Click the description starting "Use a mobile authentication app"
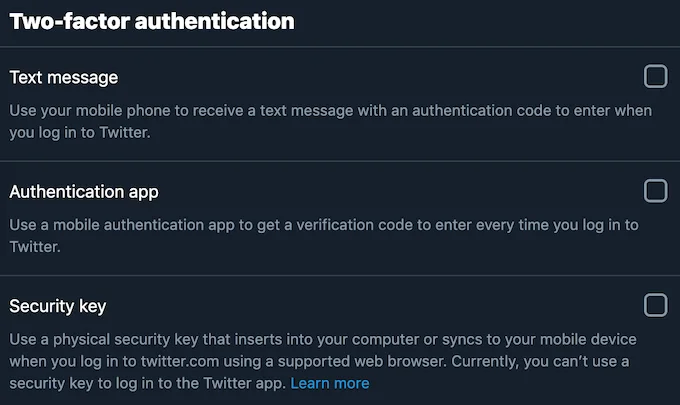The width and height of the screenshot is (680, 405). coord(324,236)
